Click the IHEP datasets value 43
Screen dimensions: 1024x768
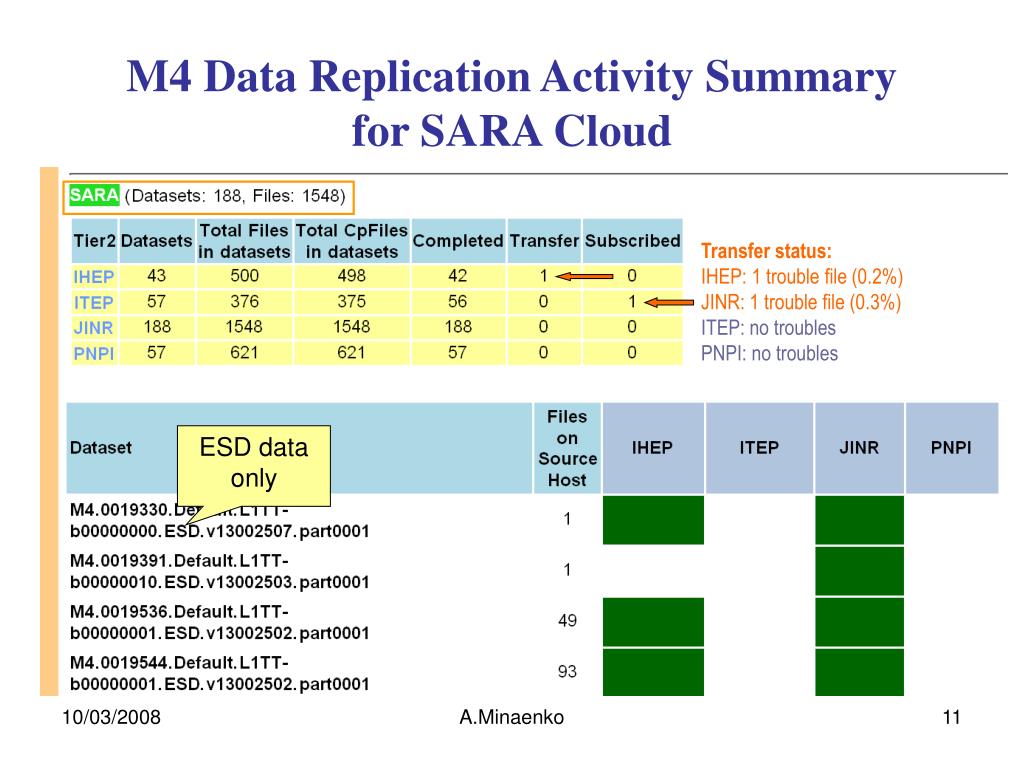point(157,276)
